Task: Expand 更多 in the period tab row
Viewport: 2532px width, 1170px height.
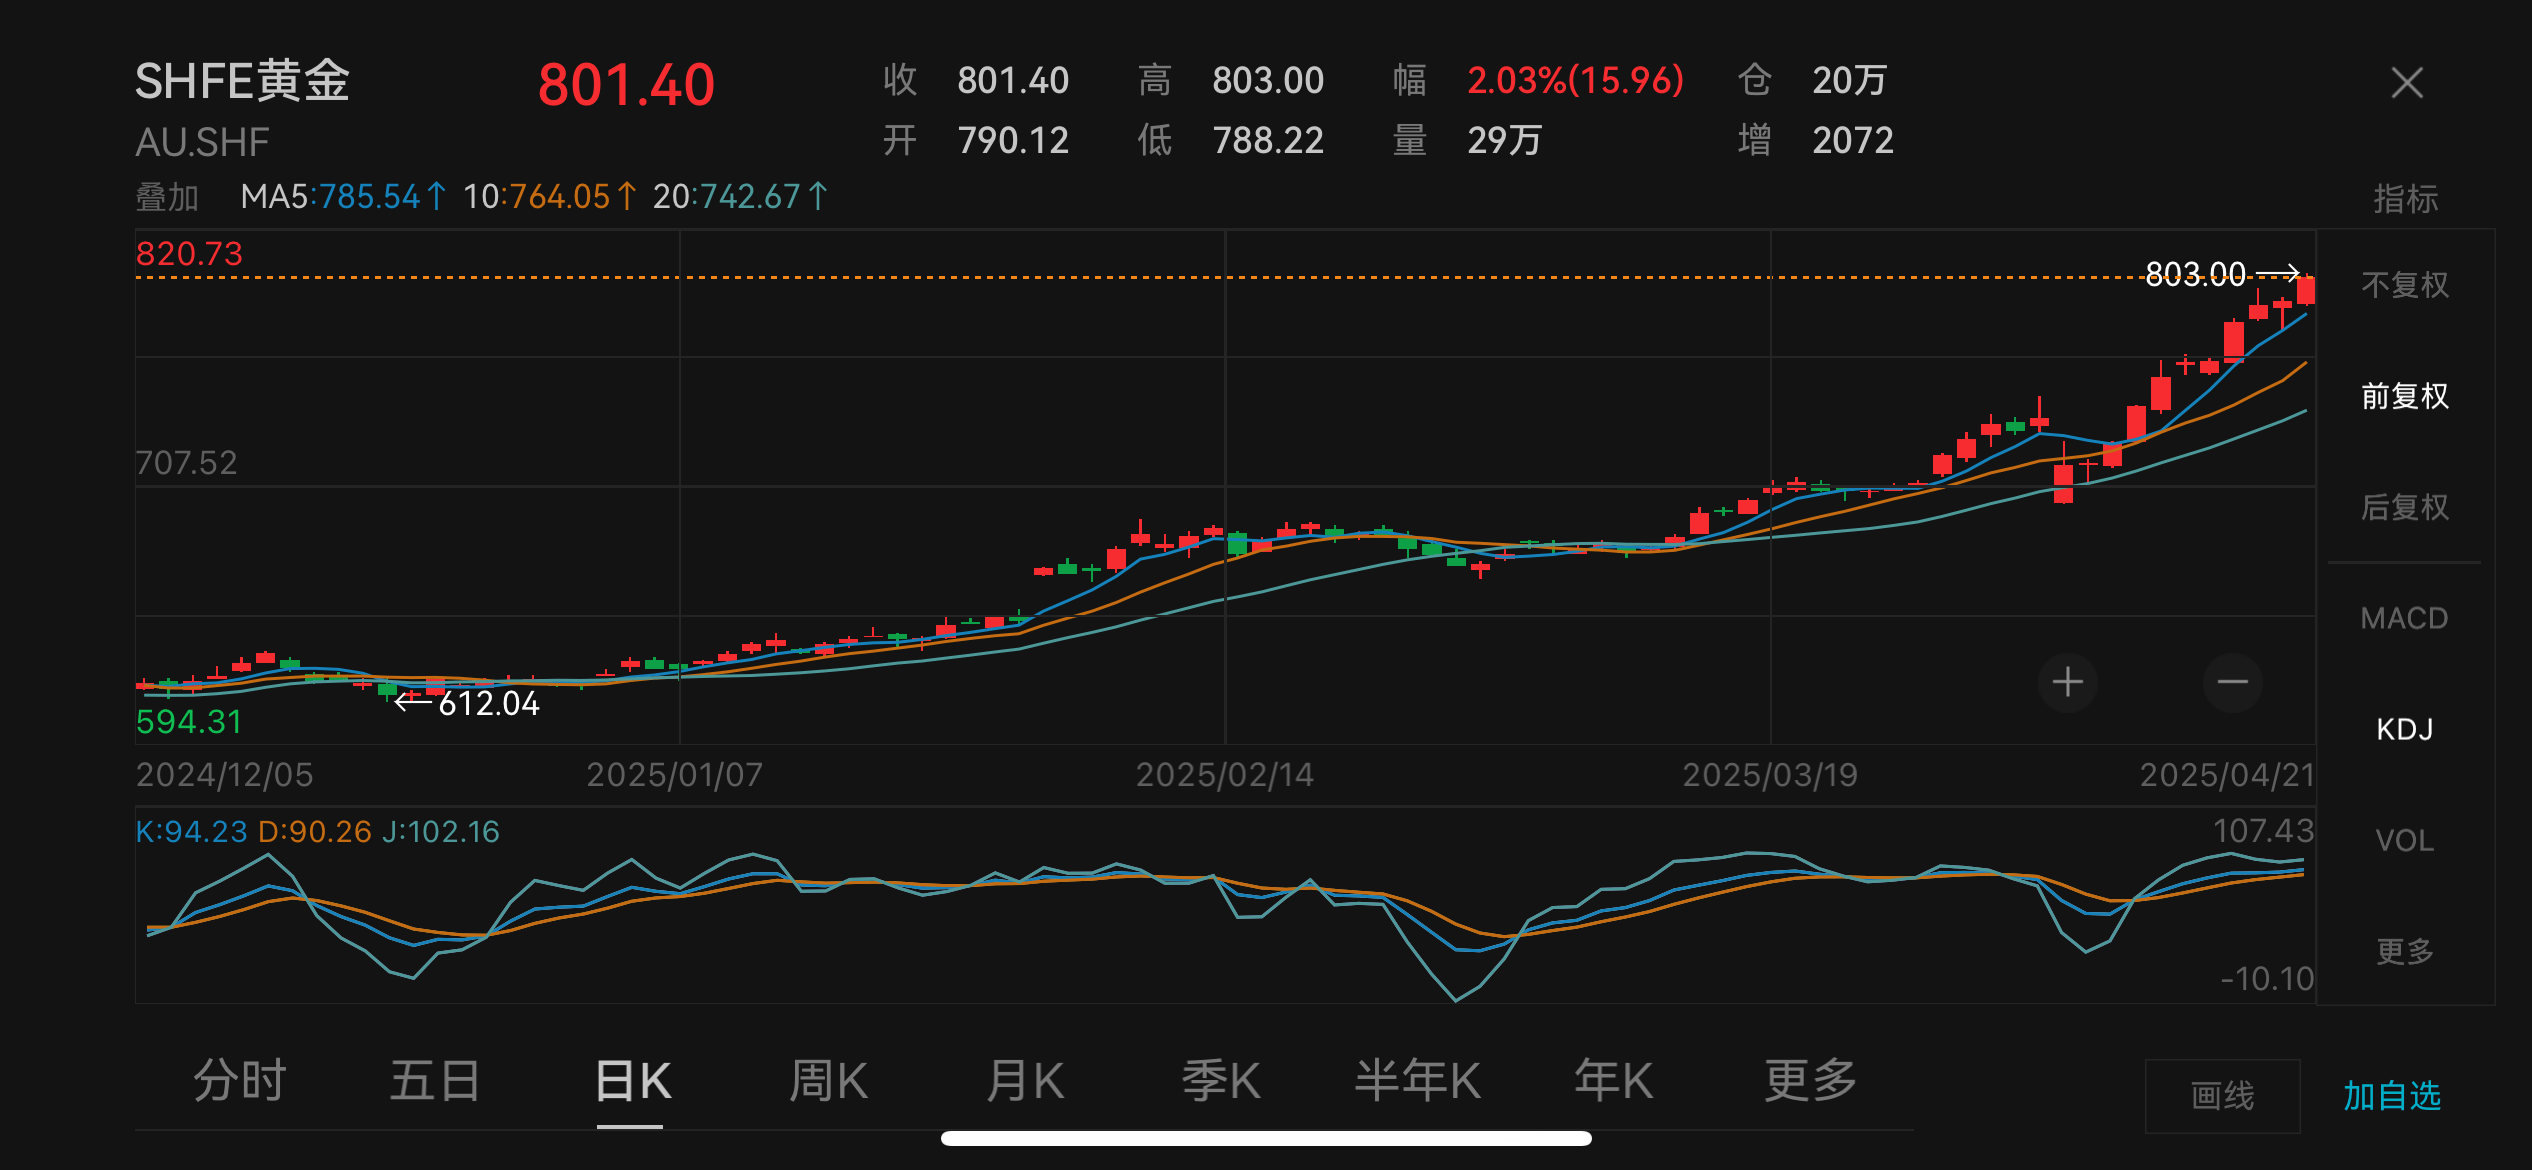Action: tap(1809, 1081)
